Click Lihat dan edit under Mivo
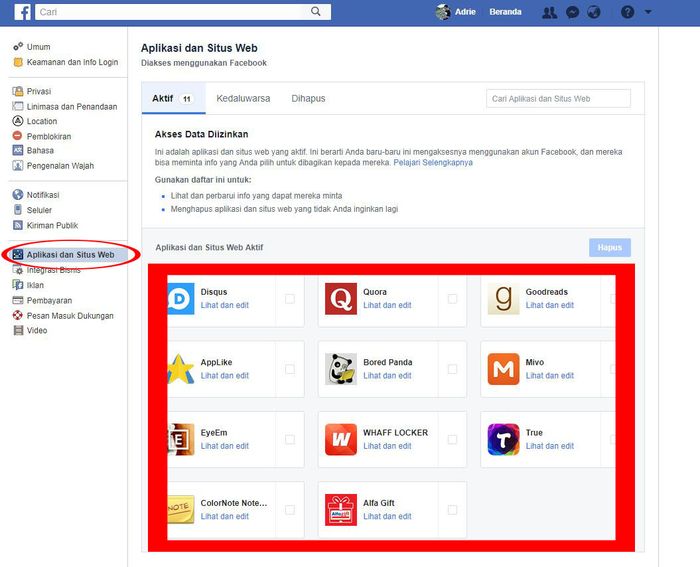 (x=550, y=375)
